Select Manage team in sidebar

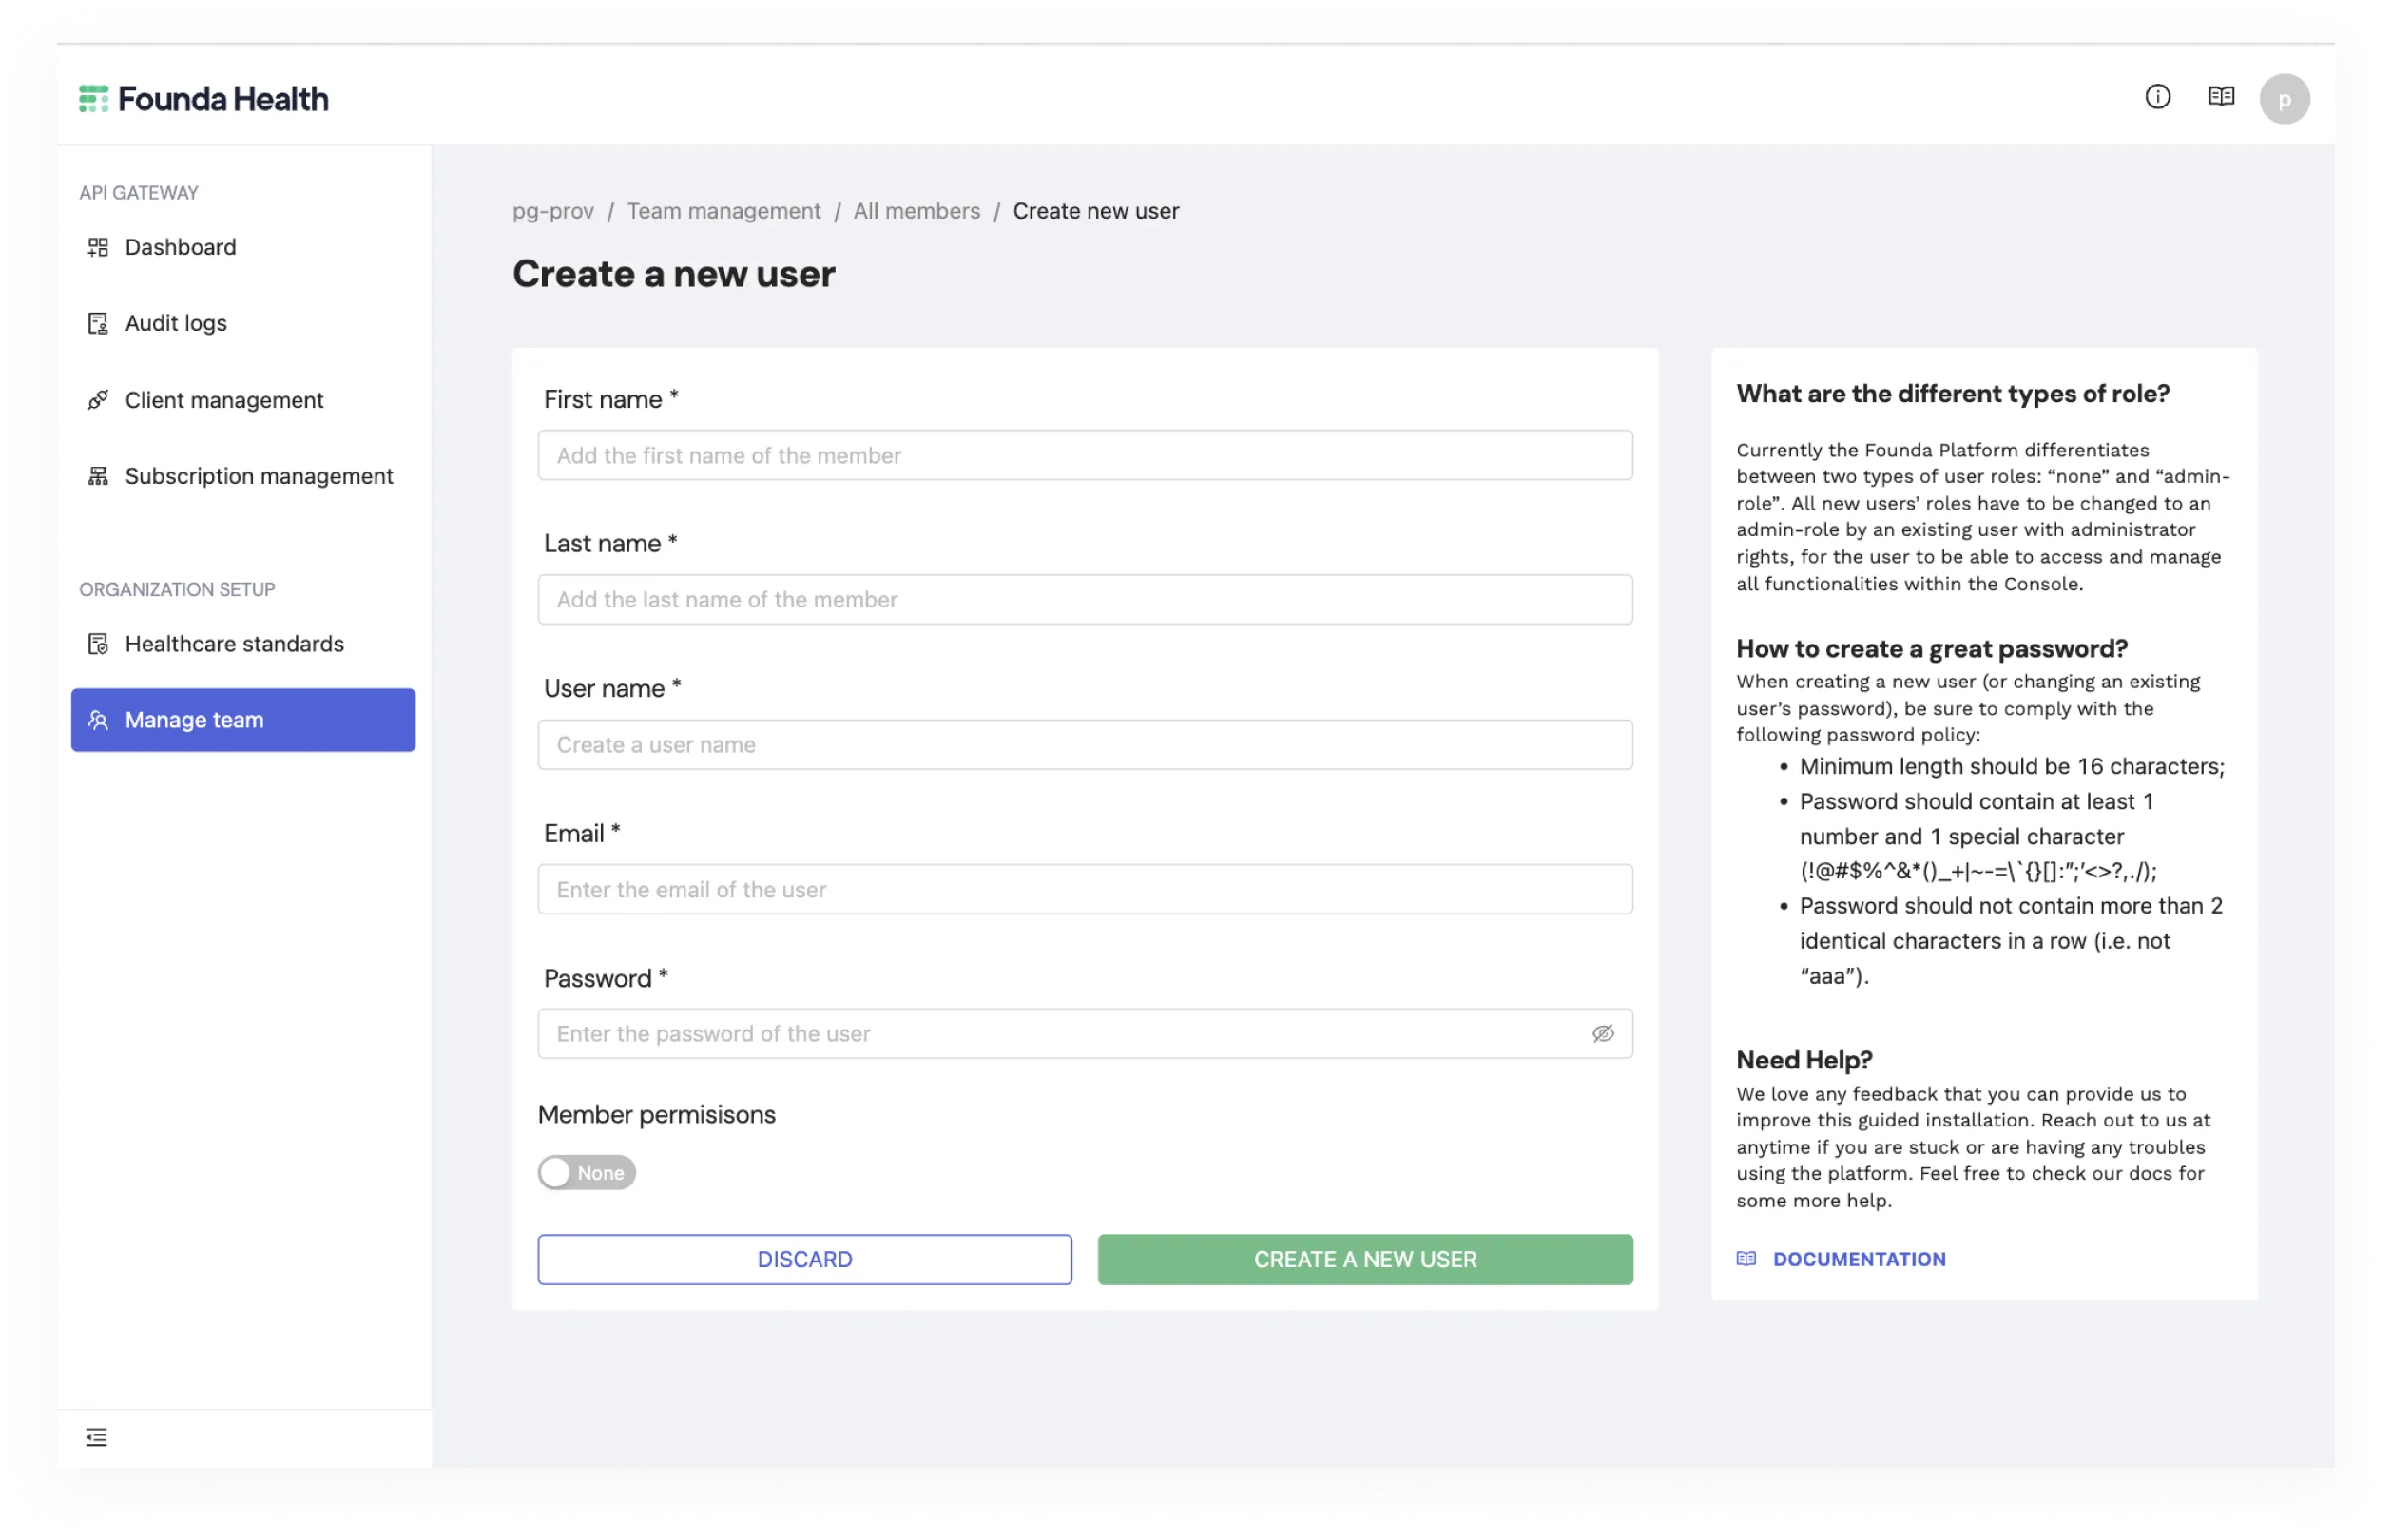point(243,720)
